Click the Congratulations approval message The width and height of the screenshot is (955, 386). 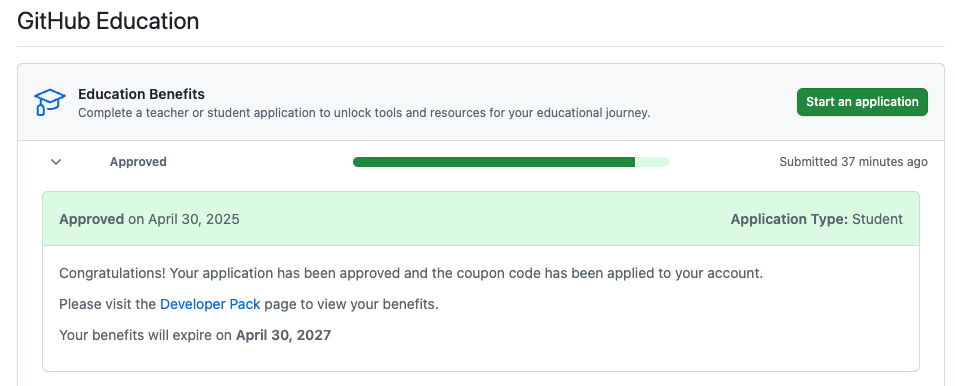[x=411, y=273]
